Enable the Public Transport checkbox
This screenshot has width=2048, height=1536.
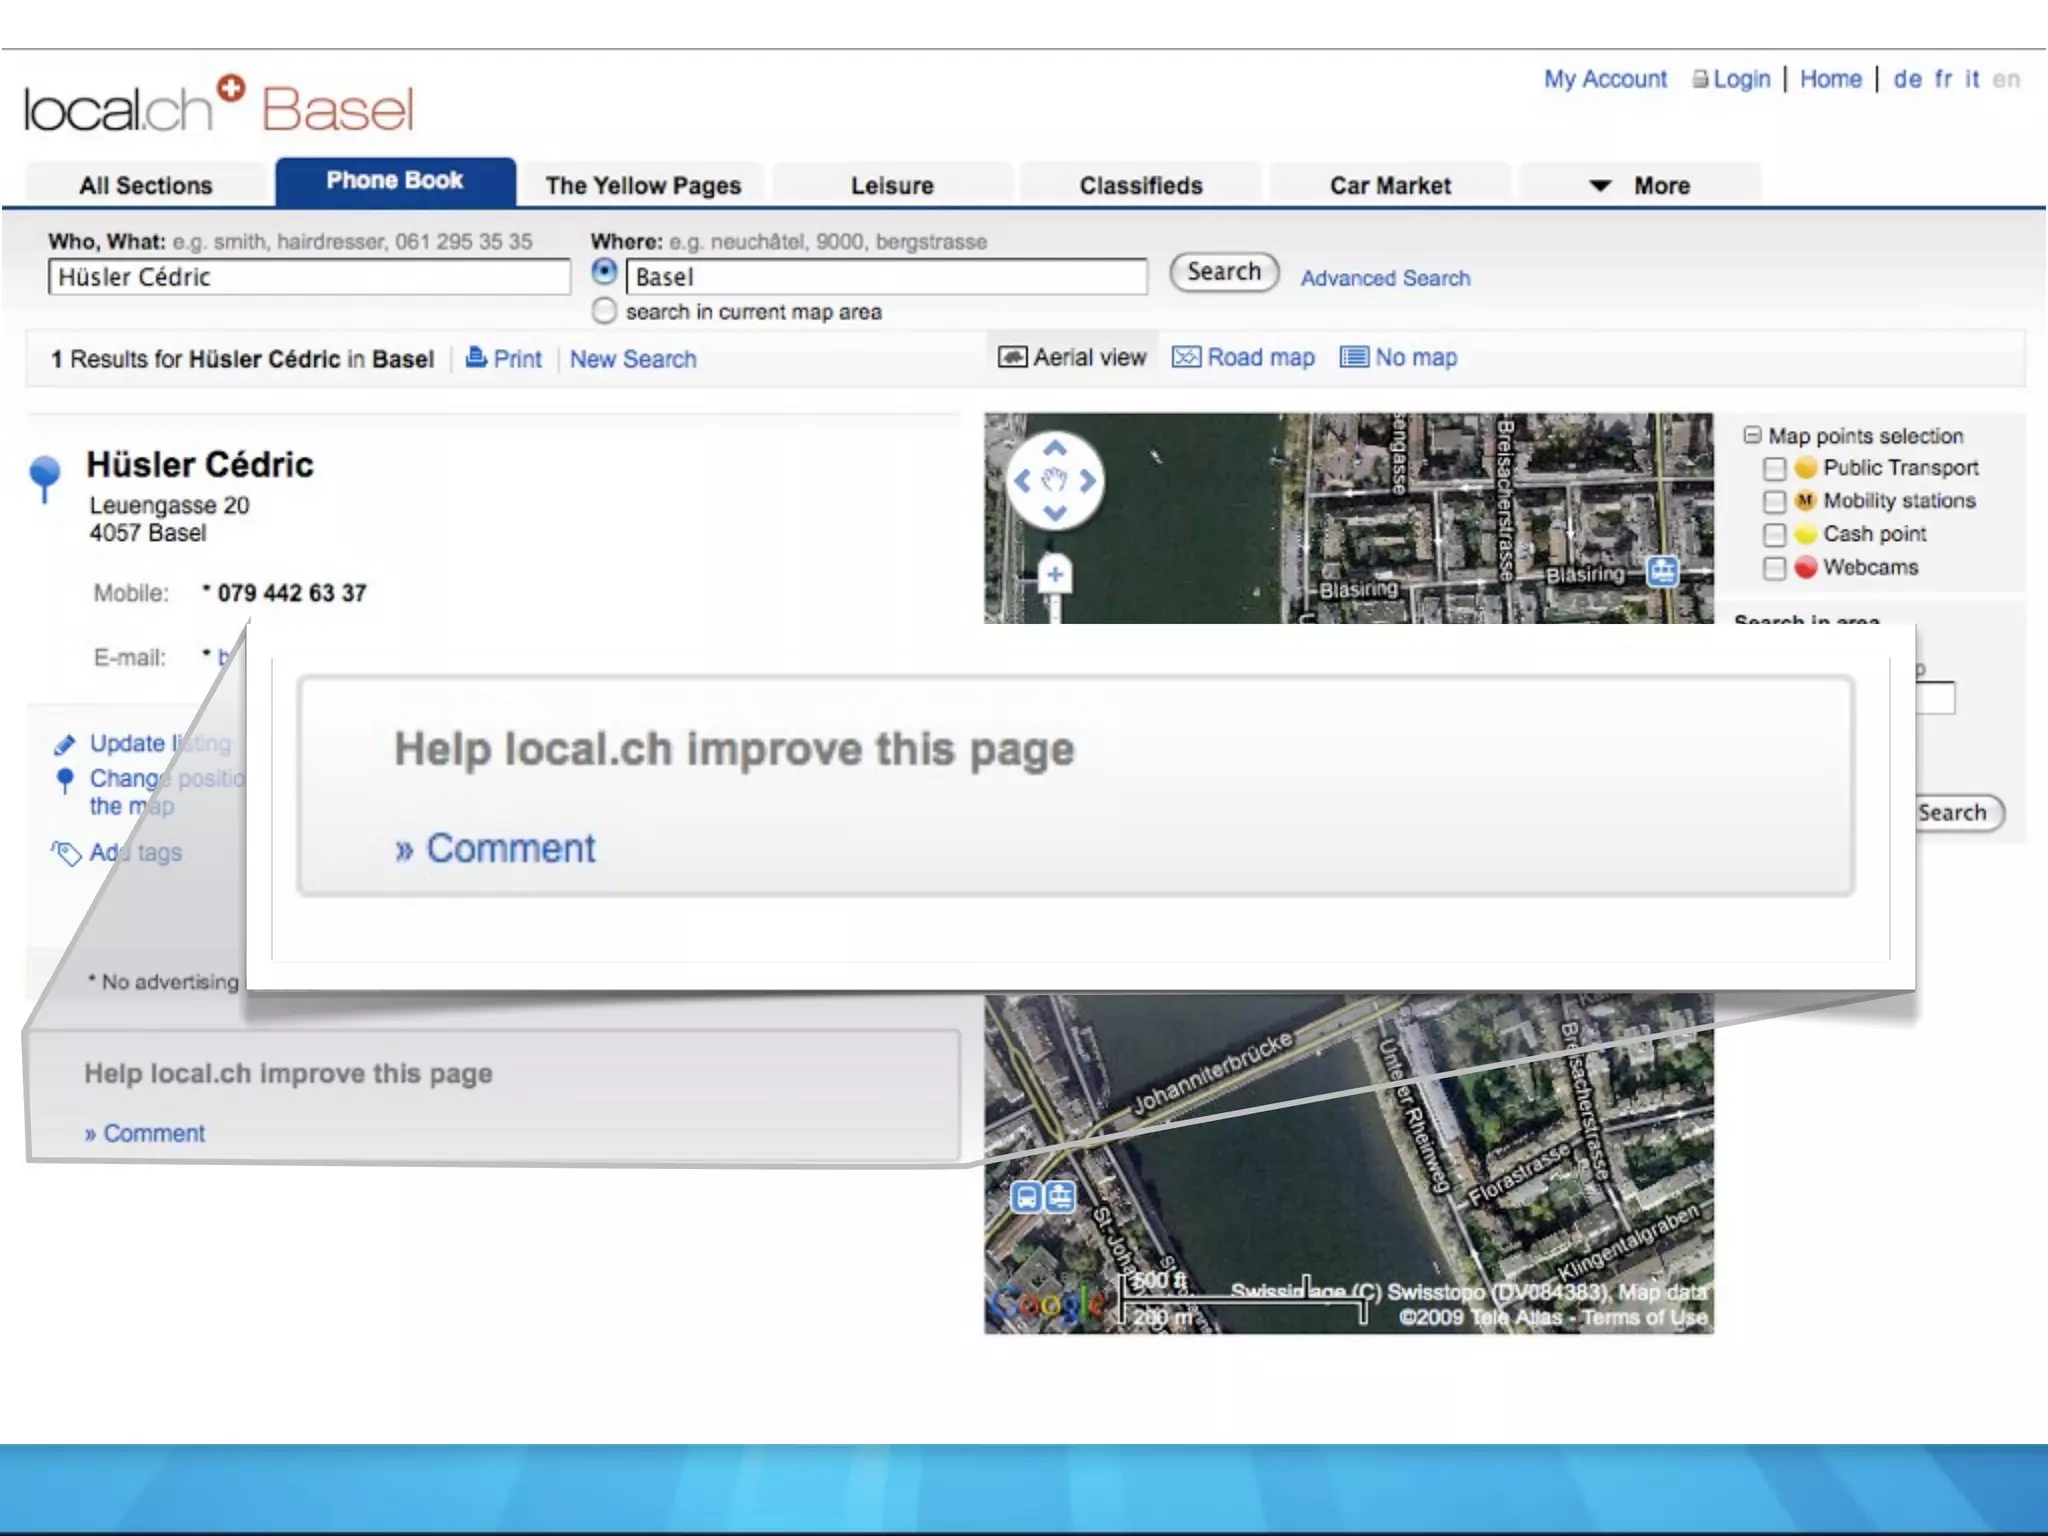[x=1774, y=468]
